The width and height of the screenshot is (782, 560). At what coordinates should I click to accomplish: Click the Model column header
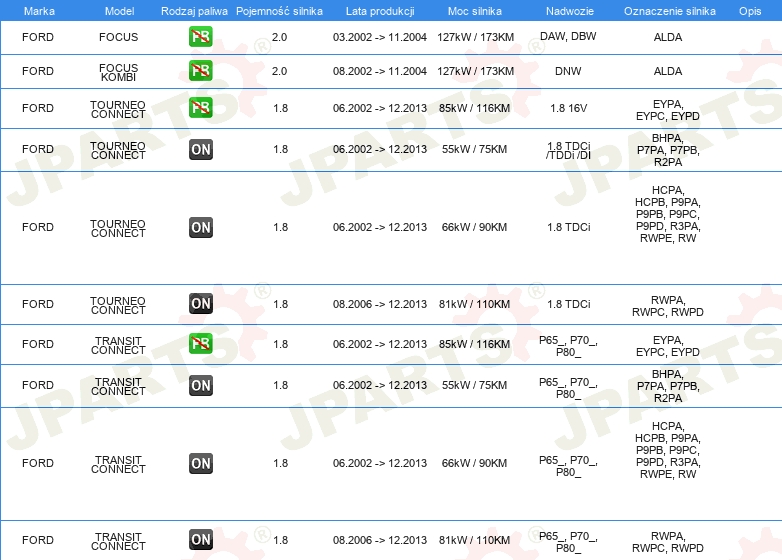point(119,11)
